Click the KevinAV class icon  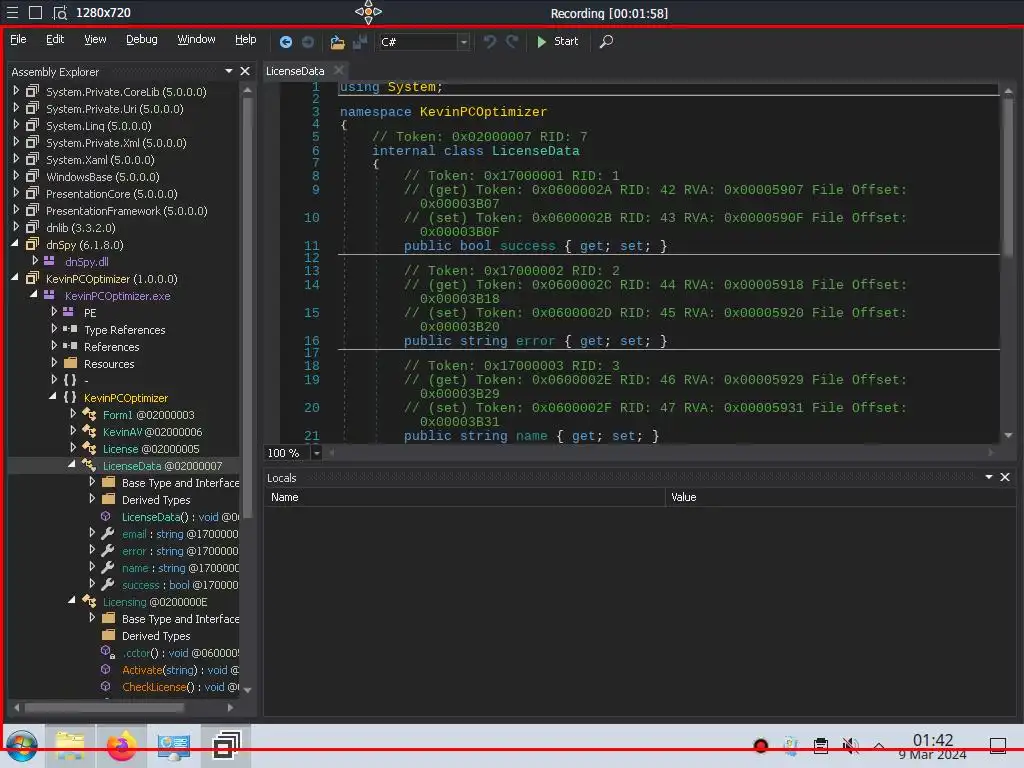tap(89, 431)
